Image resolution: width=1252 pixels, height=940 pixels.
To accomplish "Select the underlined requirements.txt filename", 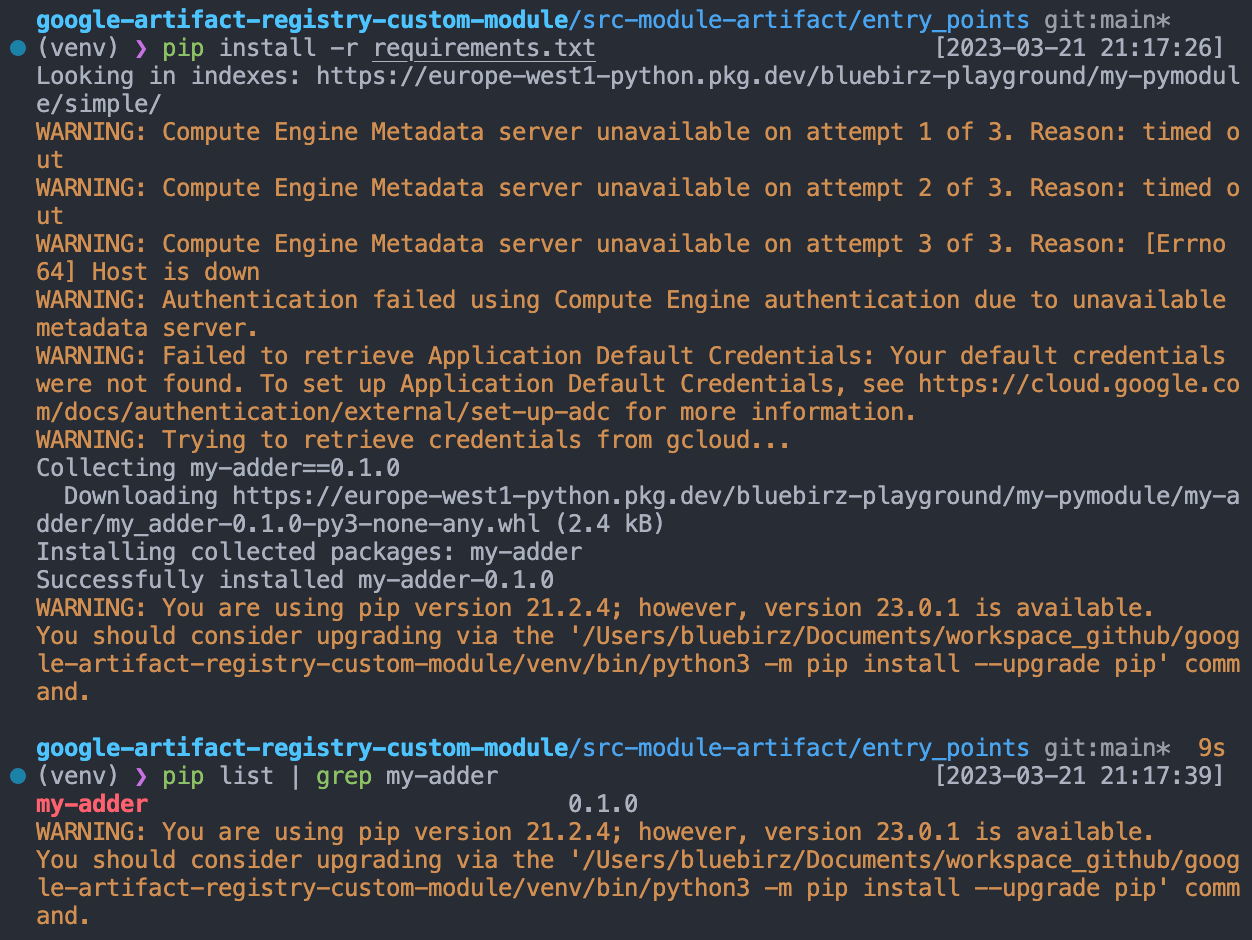I will 484,49.
